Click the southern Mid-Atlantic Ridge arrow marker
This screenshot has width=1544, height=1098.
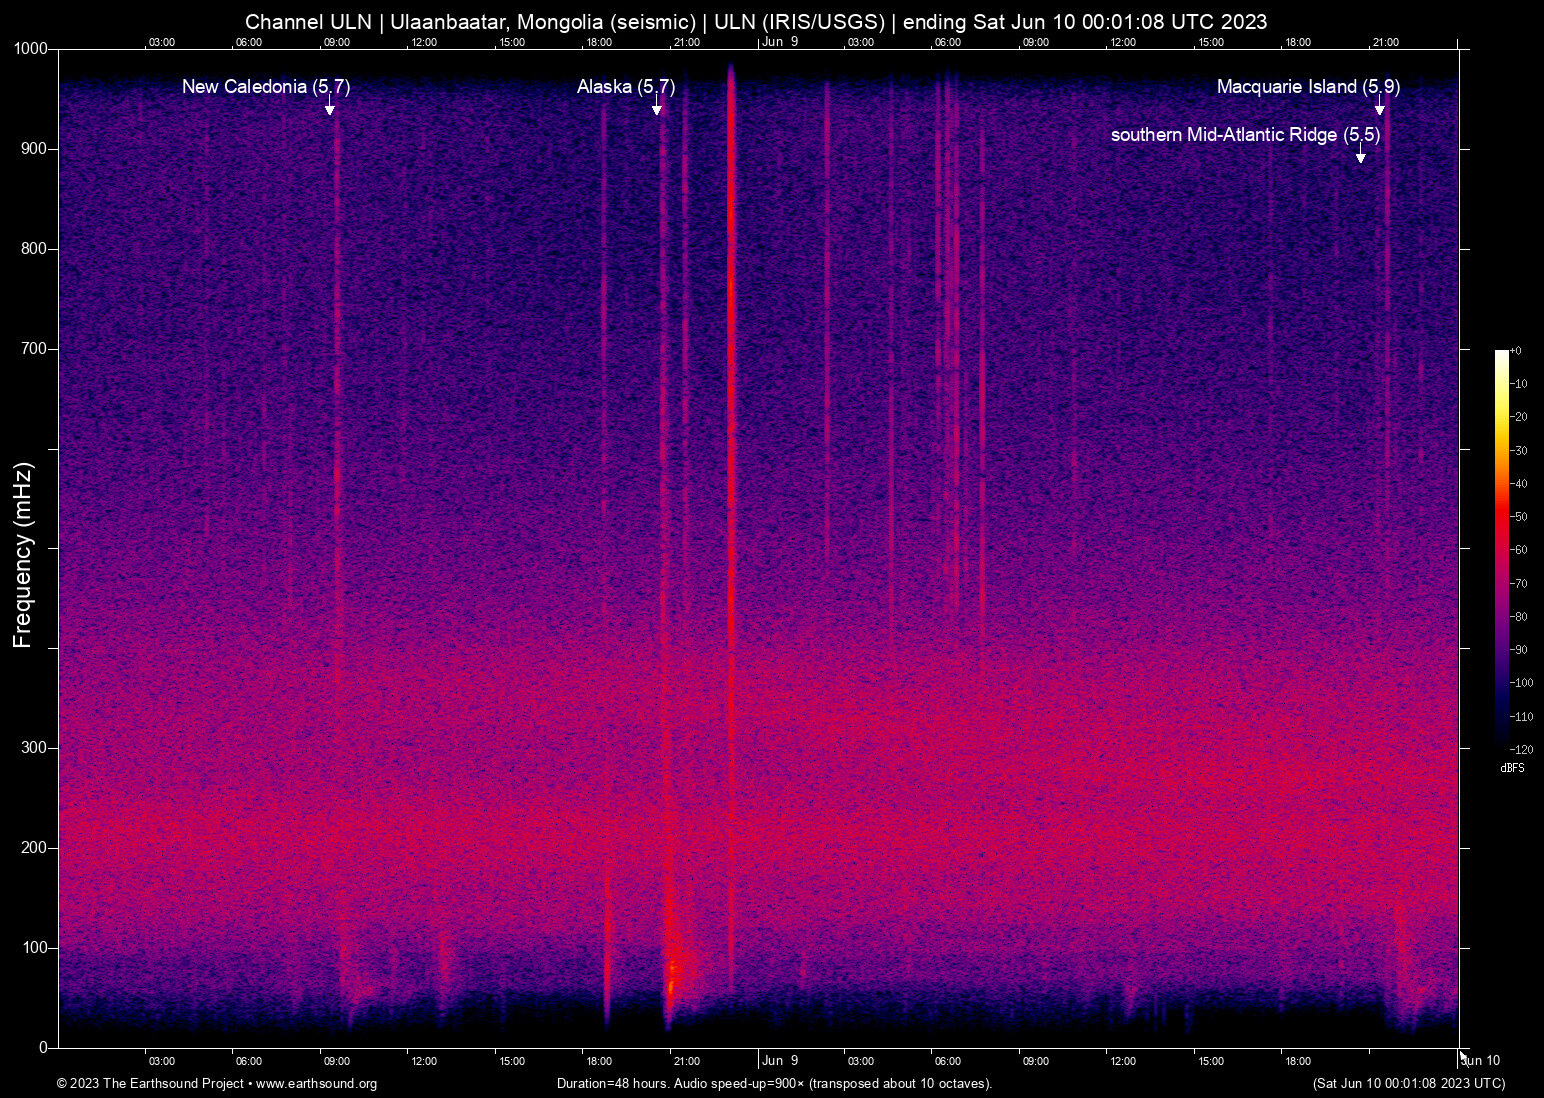(1360, 156)
